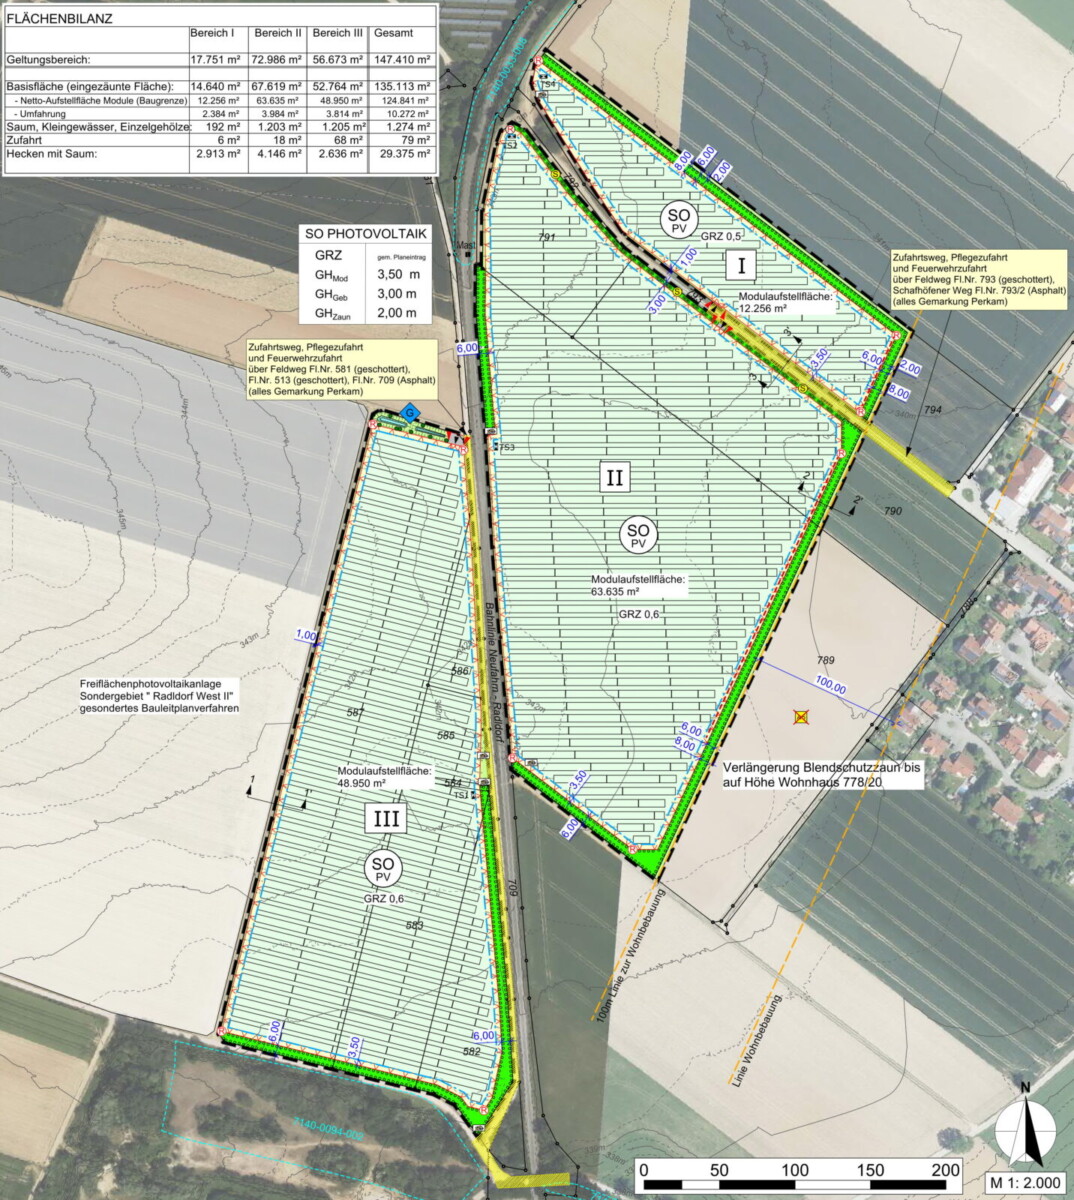This screenshot has width=1074, height=1200.
Task: Click the Radldorf West II Sondergebiet note
Action: coord(159,695)
